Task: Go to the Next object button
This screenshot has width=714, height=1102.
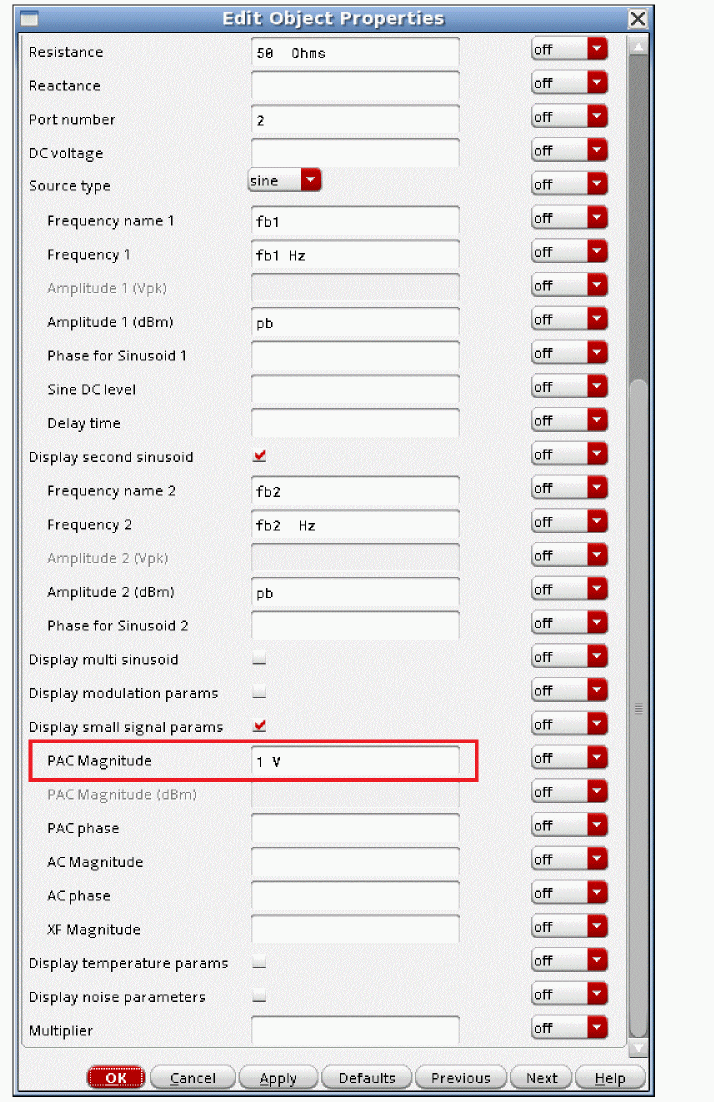Action: [541, 1078]
